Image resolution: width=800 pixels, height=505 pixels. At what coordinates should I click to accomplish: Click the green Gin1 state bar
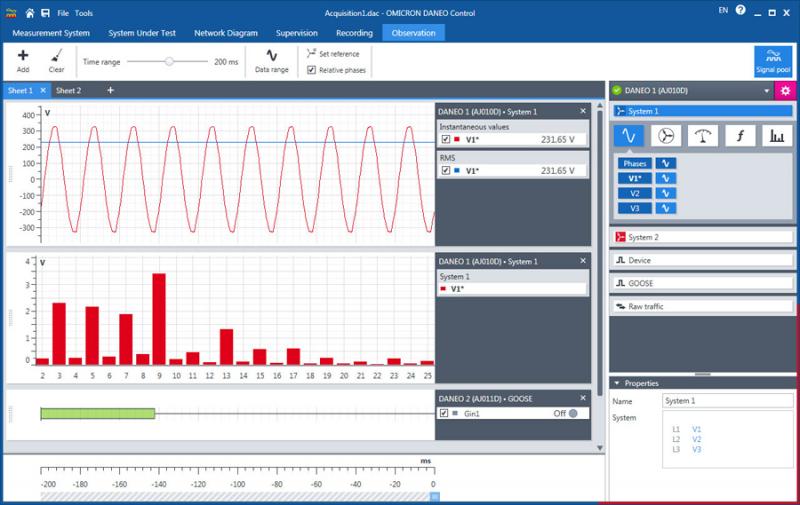(98, 413)
